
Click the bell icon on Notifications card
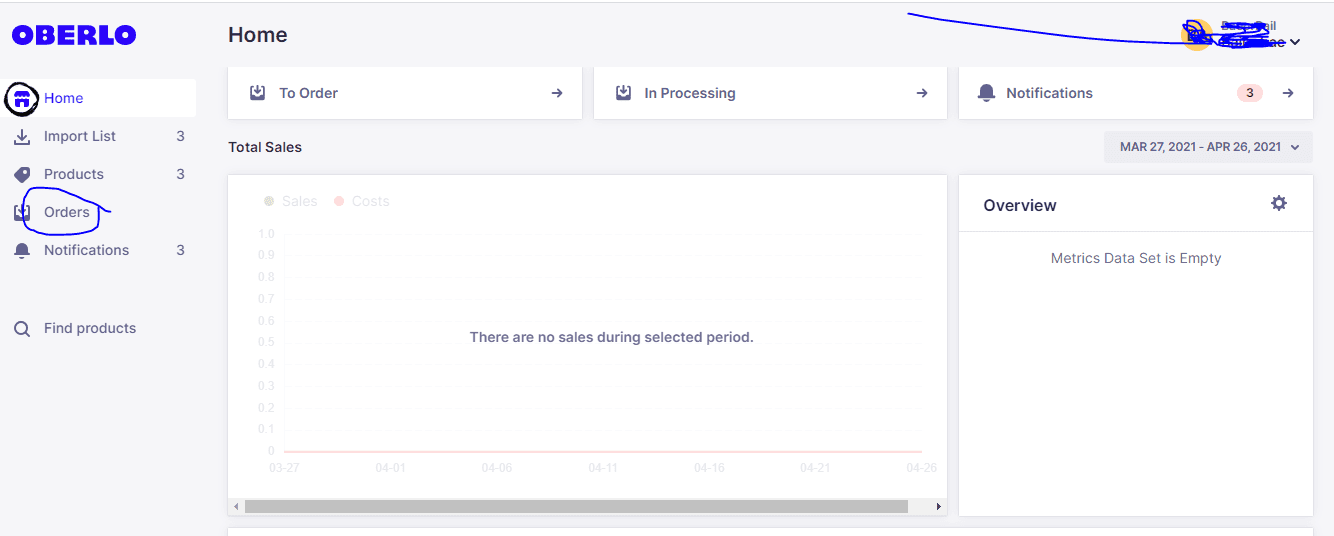[x=987, y=92]
